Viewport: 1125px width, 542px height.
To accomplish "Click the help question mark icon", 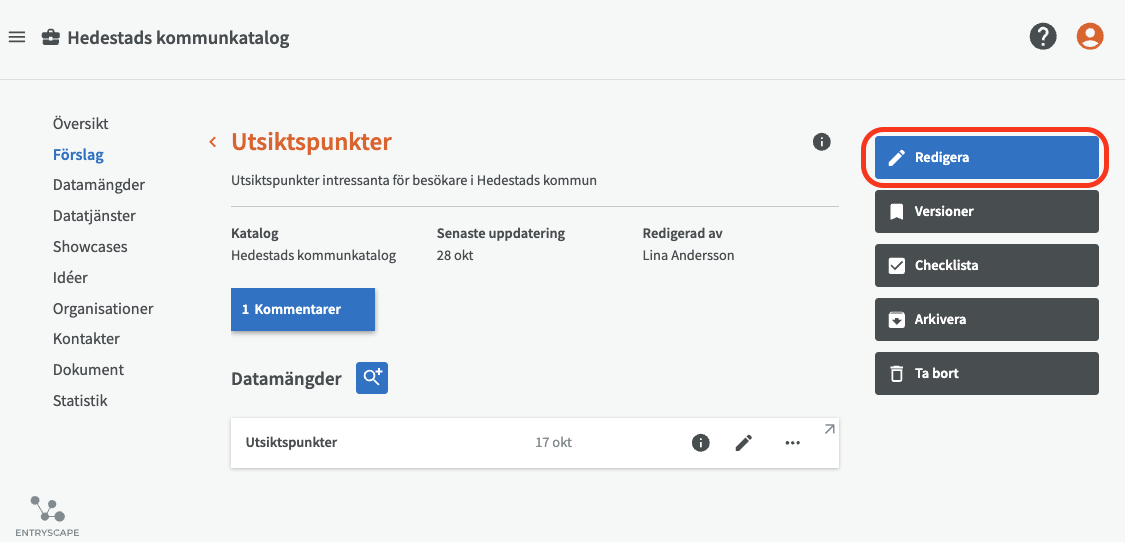I will coord(1043,37).
